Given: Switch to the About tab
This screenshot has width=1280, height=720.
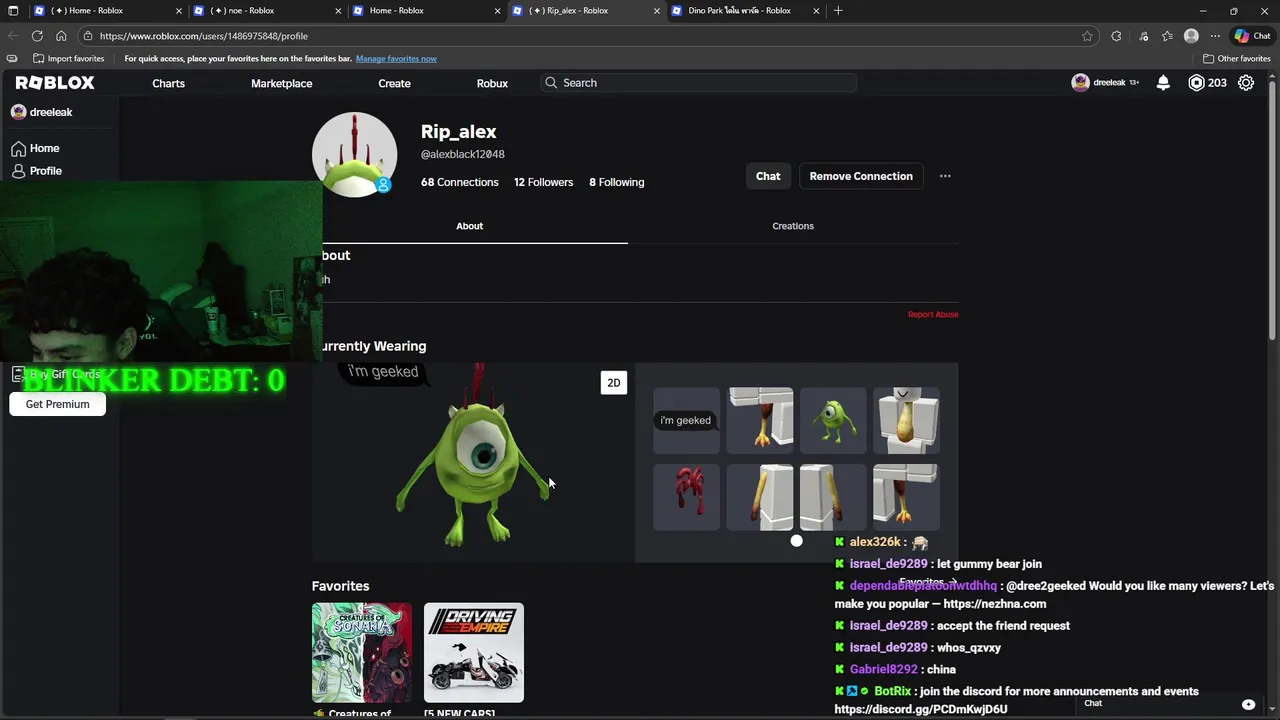Looking at the screenshot, I should click(469, 226).
